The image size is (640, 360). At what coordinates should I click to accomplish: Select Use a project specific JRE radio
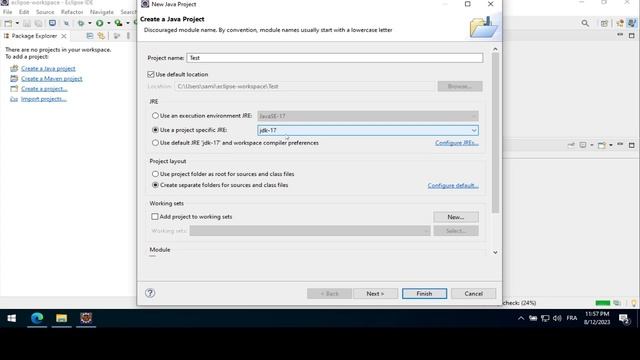155,130
